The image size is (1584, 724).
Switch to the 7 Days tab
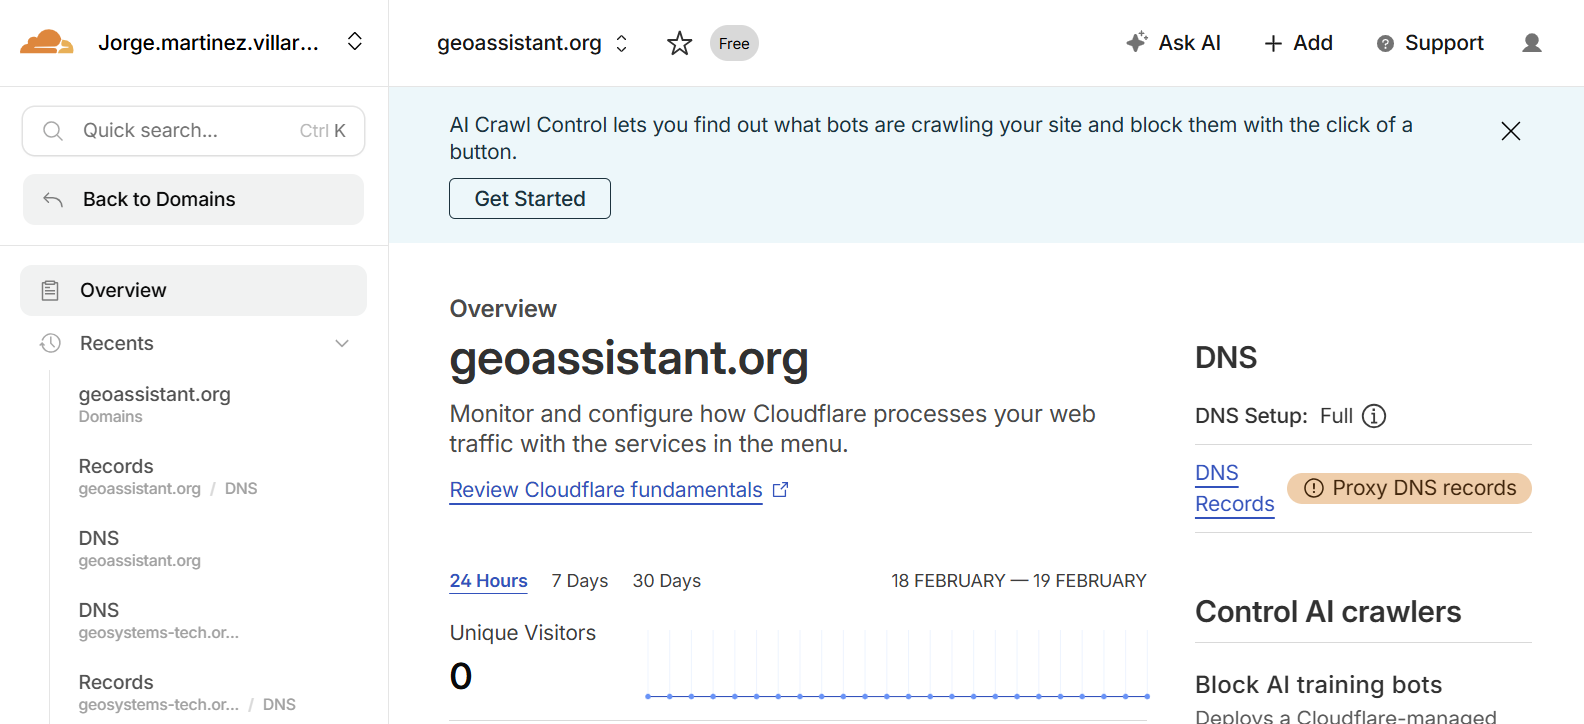(580, 581)
